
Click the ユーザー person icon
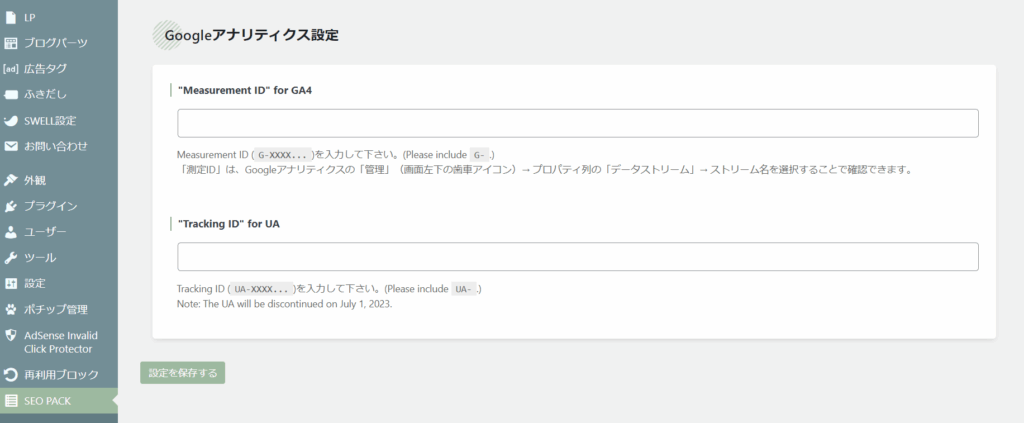[x=11, y=232]
